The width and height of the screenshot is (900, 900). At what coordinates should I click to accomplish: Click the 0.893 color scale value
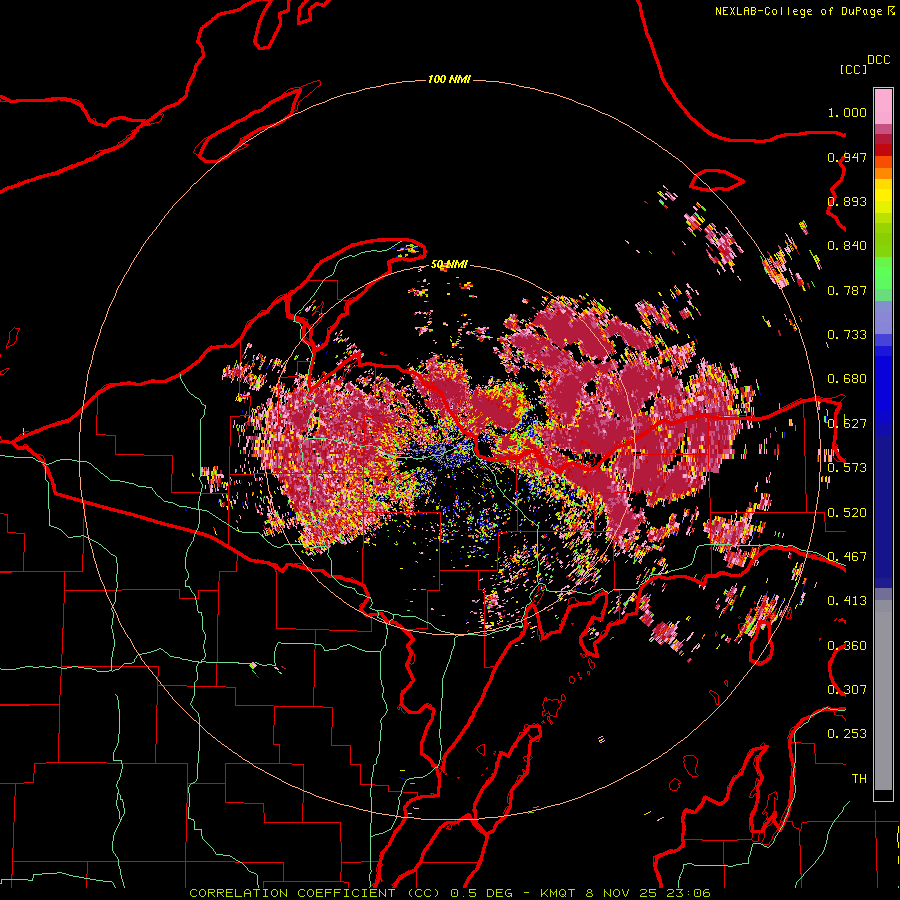[847, 201]
